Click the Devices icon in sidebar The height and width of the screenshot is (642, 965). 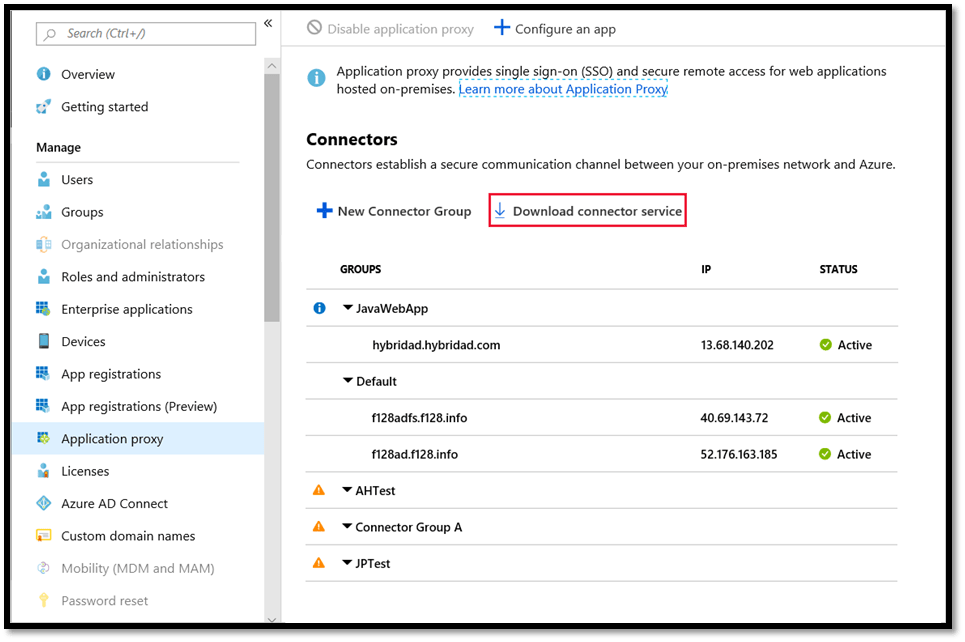(44, 341)
